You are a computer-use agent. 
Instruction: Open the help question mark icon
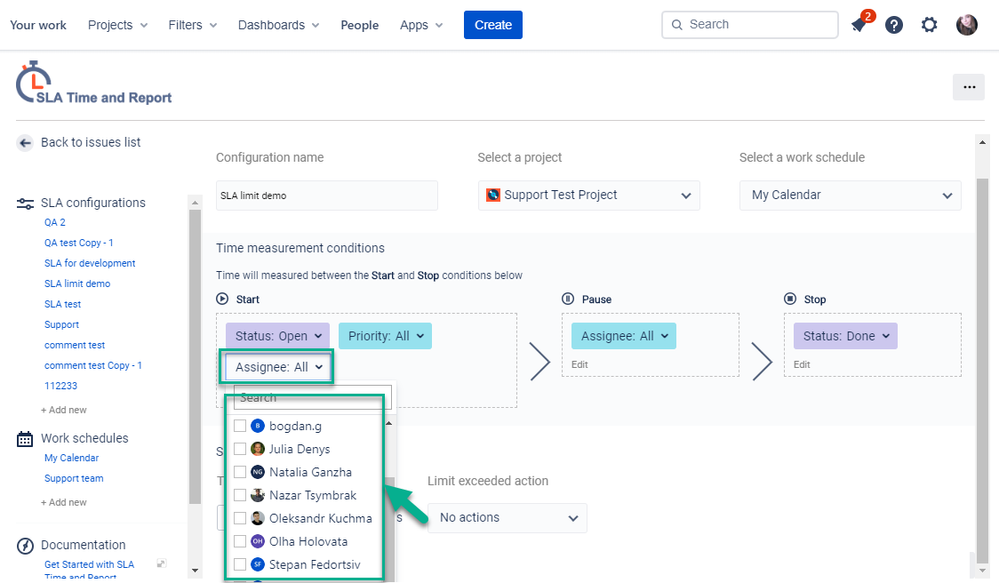point(894,25)
